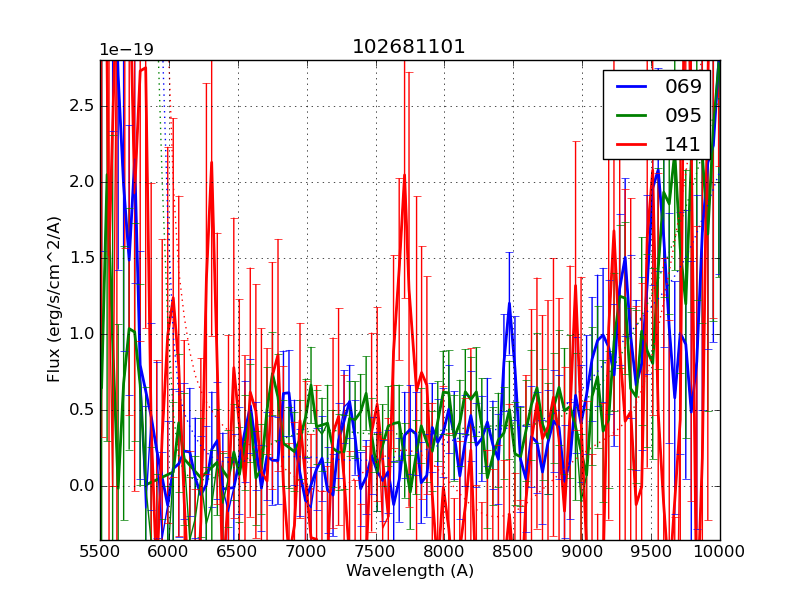Select the 5500 x-axis tick label

coord(100,553)
